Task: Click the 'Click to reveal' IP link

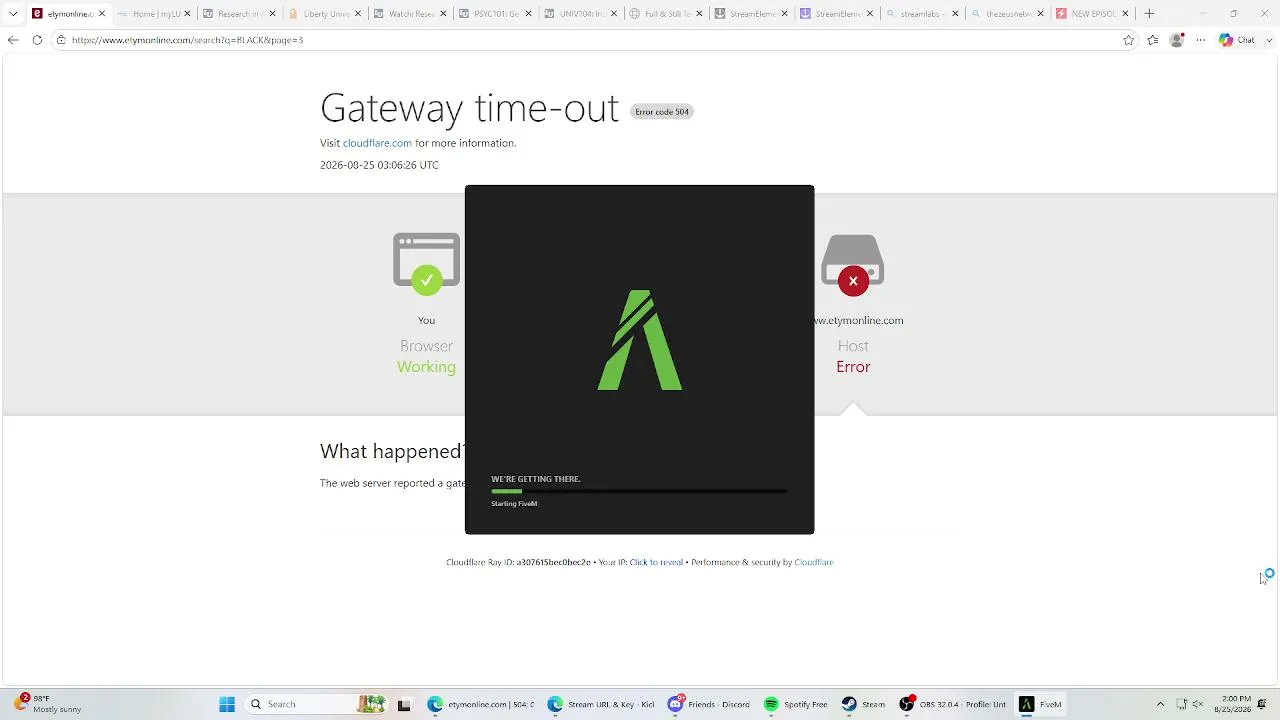Action: point(656,562)
